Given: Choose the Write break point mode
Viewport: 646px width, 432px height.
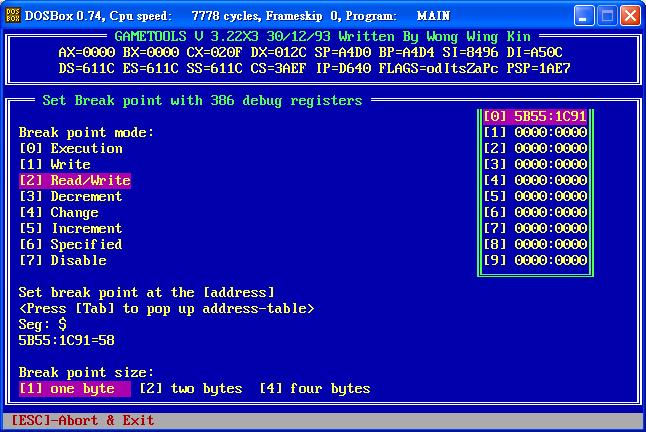Looking at the screenshot, I should pos(55,164).
